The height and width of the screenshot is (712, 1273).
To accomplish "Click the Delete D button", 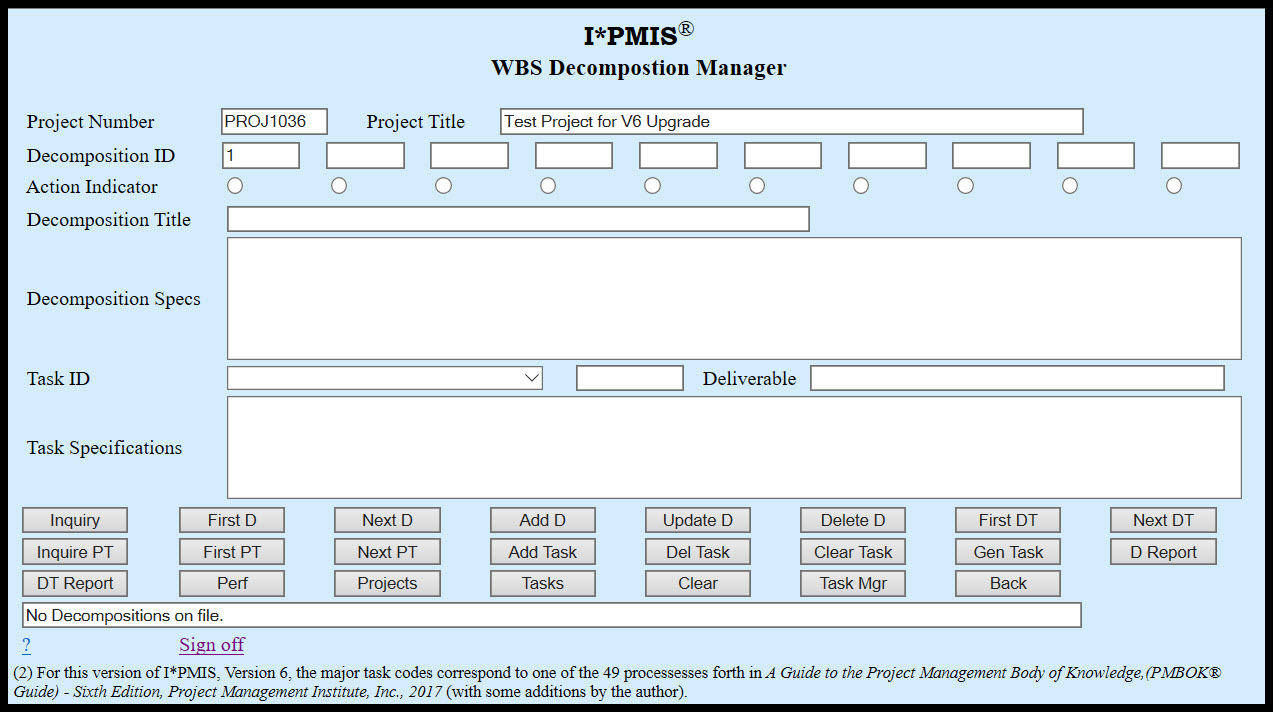I will point(852,519).
